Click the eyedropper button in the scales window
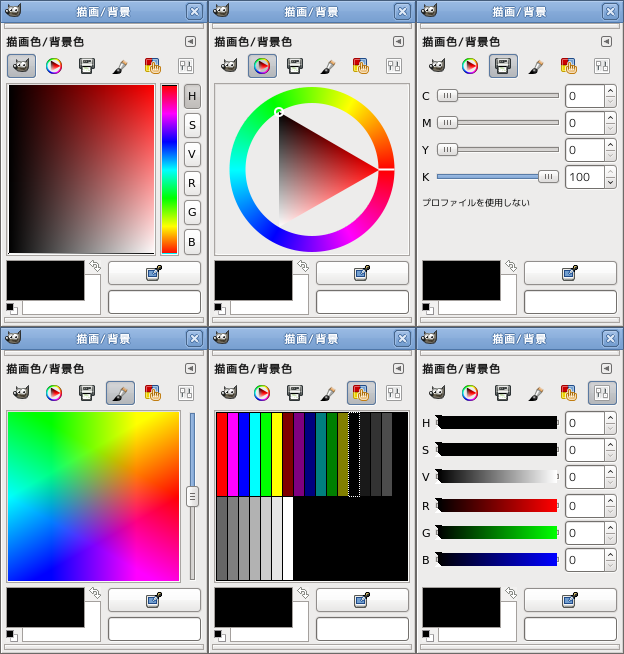The height and width of the screenshot is (654, 624). 570,600
